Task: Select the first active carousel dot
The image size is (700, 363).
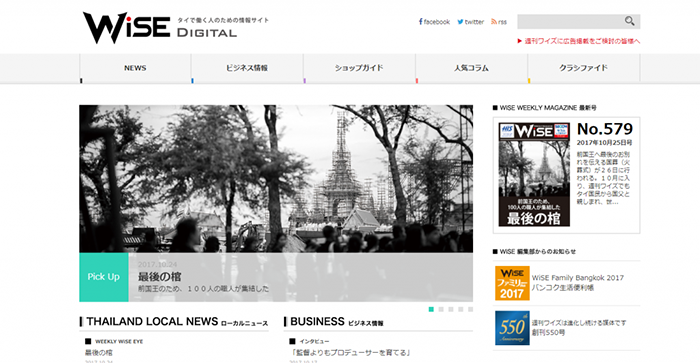Action: [x=431, y=309]
